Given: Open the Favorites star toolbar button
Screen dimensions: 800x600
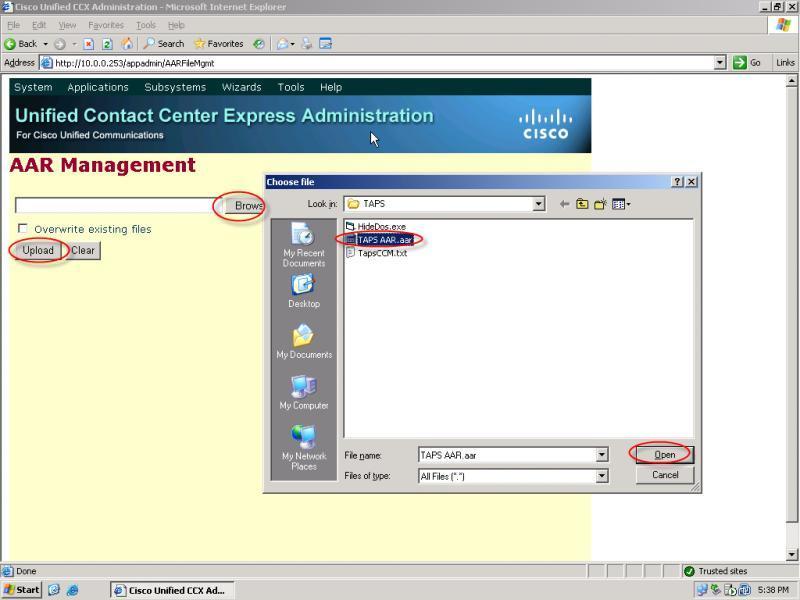Looking at the screenshot, I should (218, 44).
